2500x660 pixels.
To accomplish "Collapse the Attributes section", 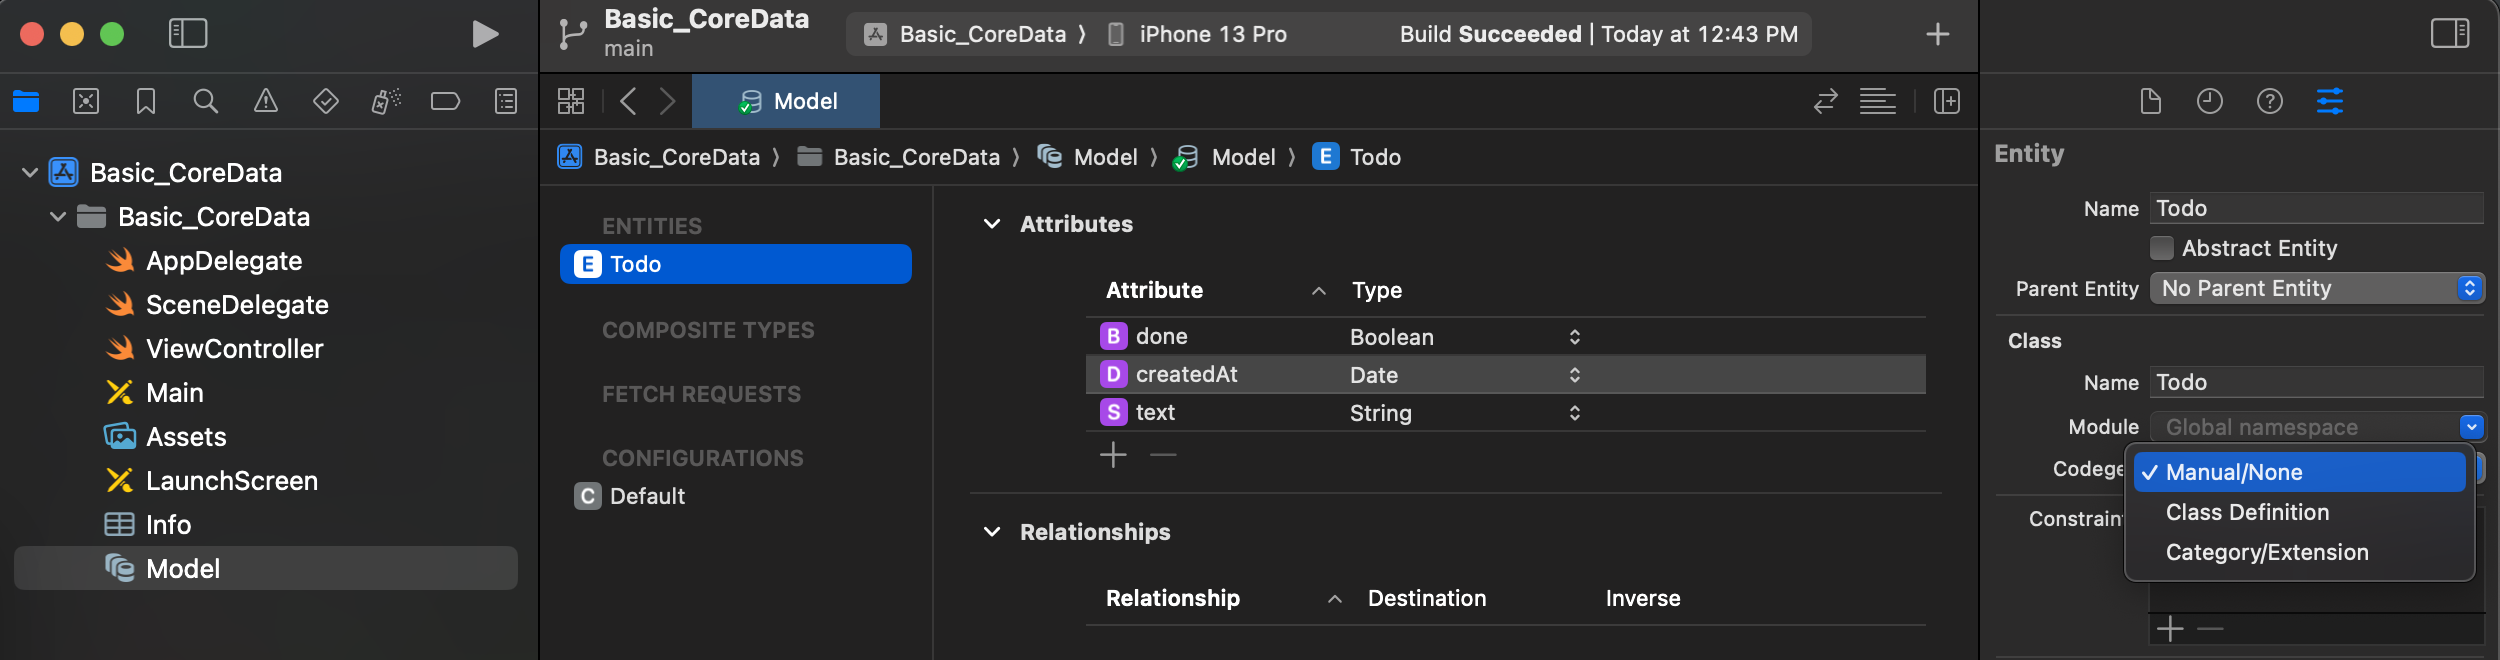I will click(992, 224).
